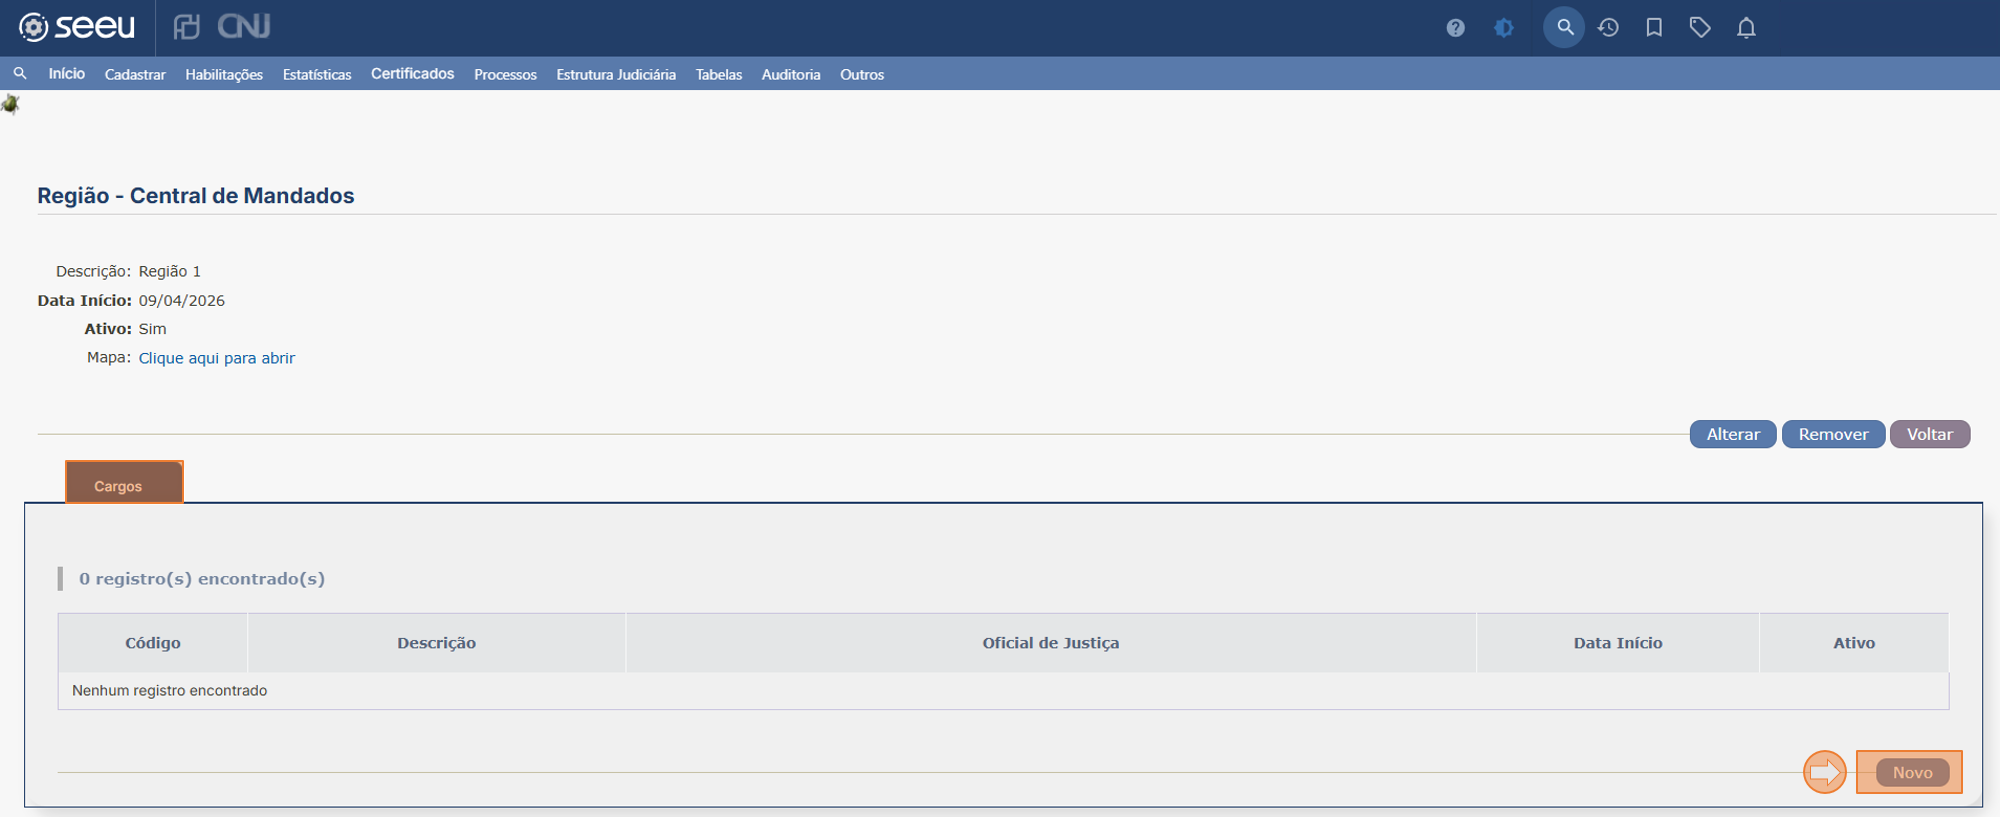The height and width of the screenshot is (817, 2000).
Task: Open the Estatísticas menu
Action: coord(317,75)
